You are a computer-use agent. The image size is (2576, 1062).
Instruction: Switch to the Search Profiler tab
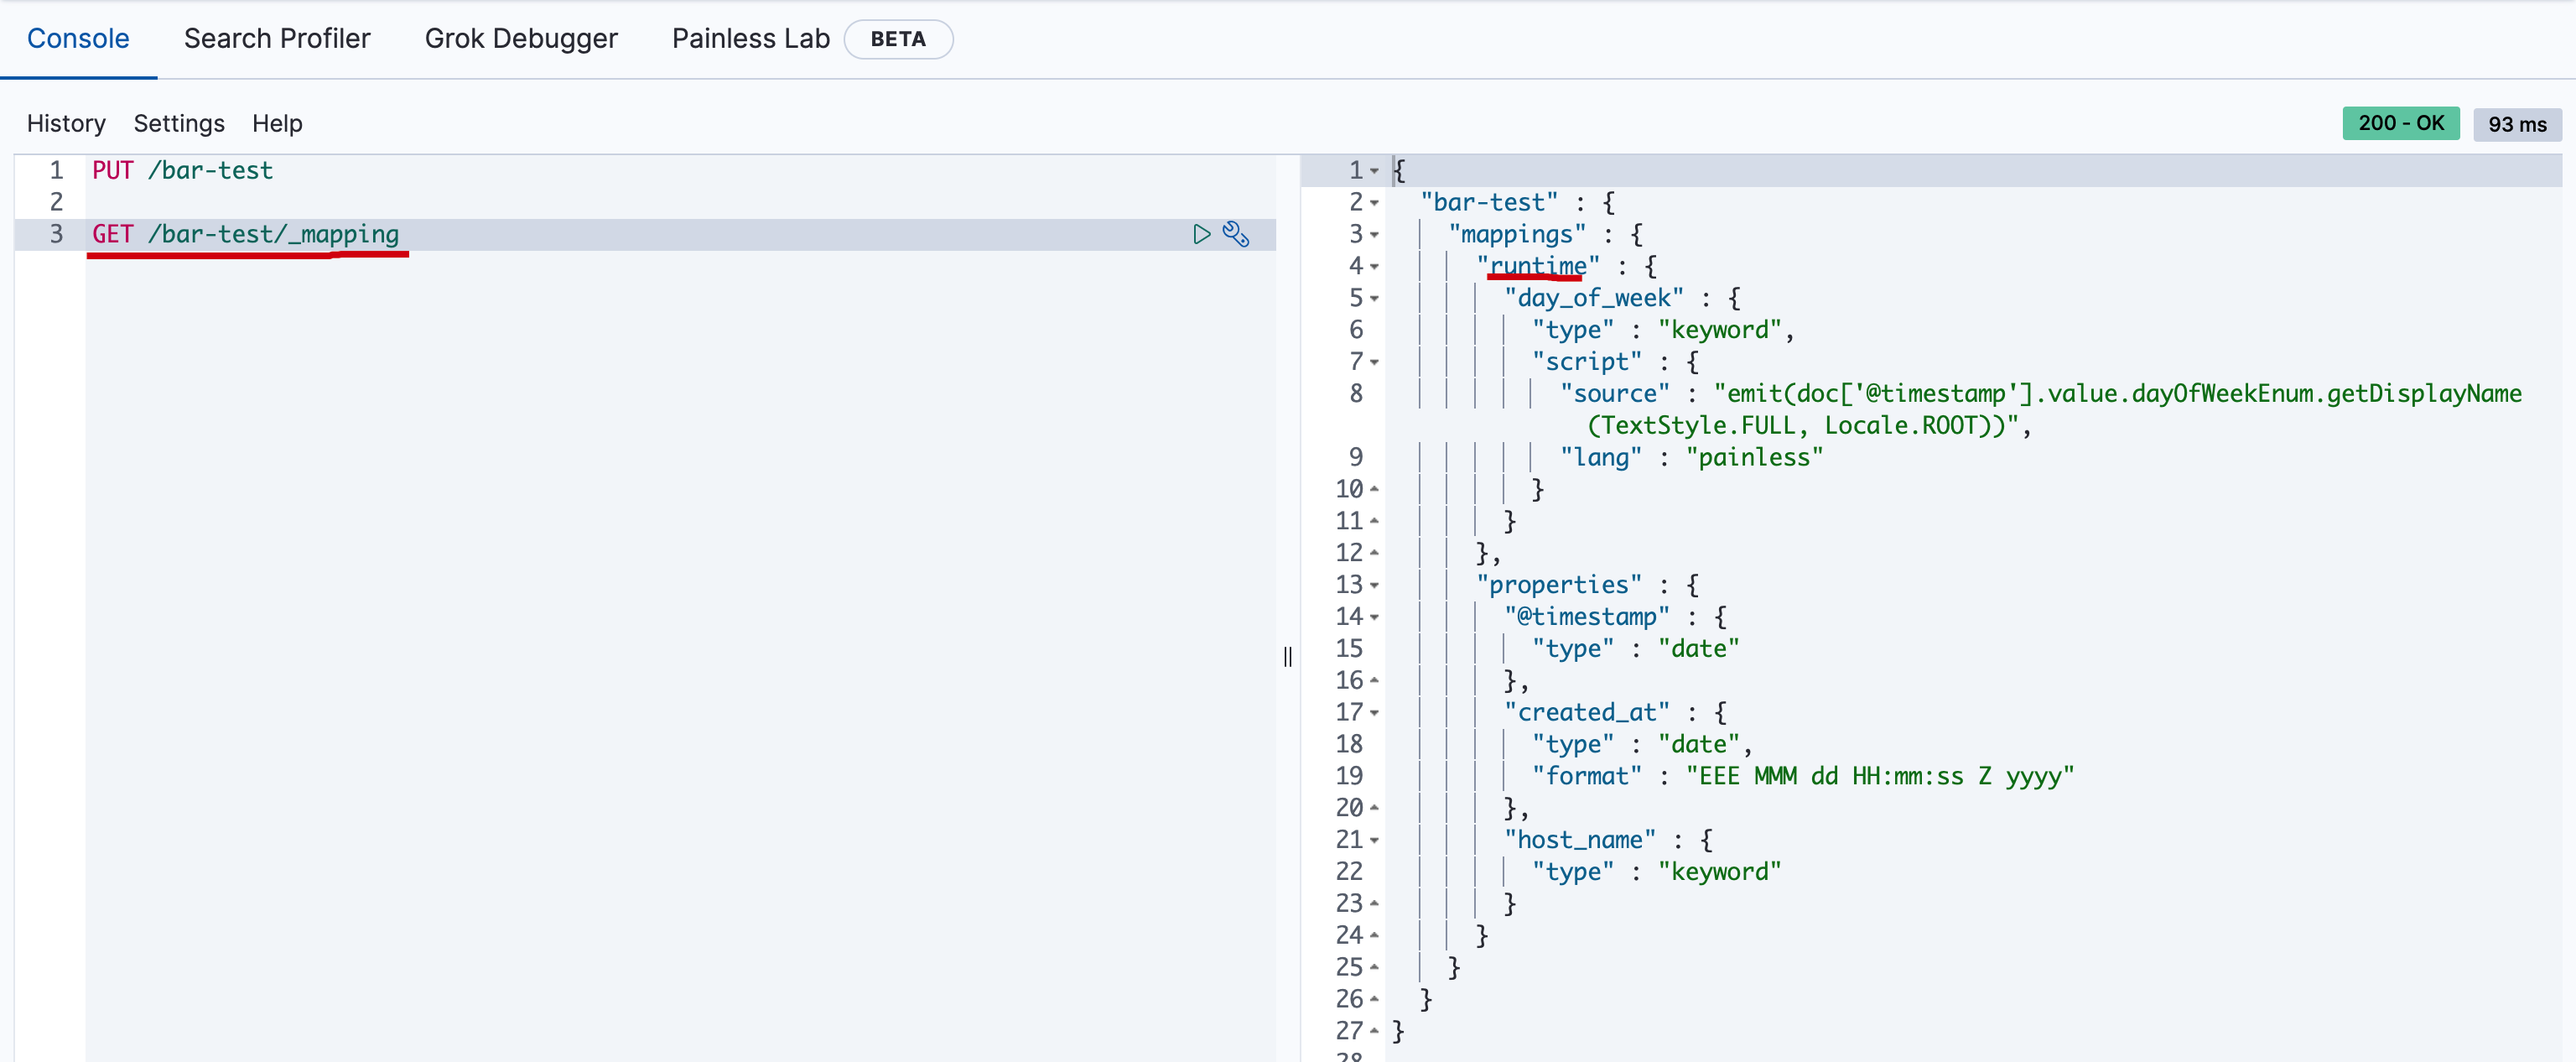[x=278, y=38]
